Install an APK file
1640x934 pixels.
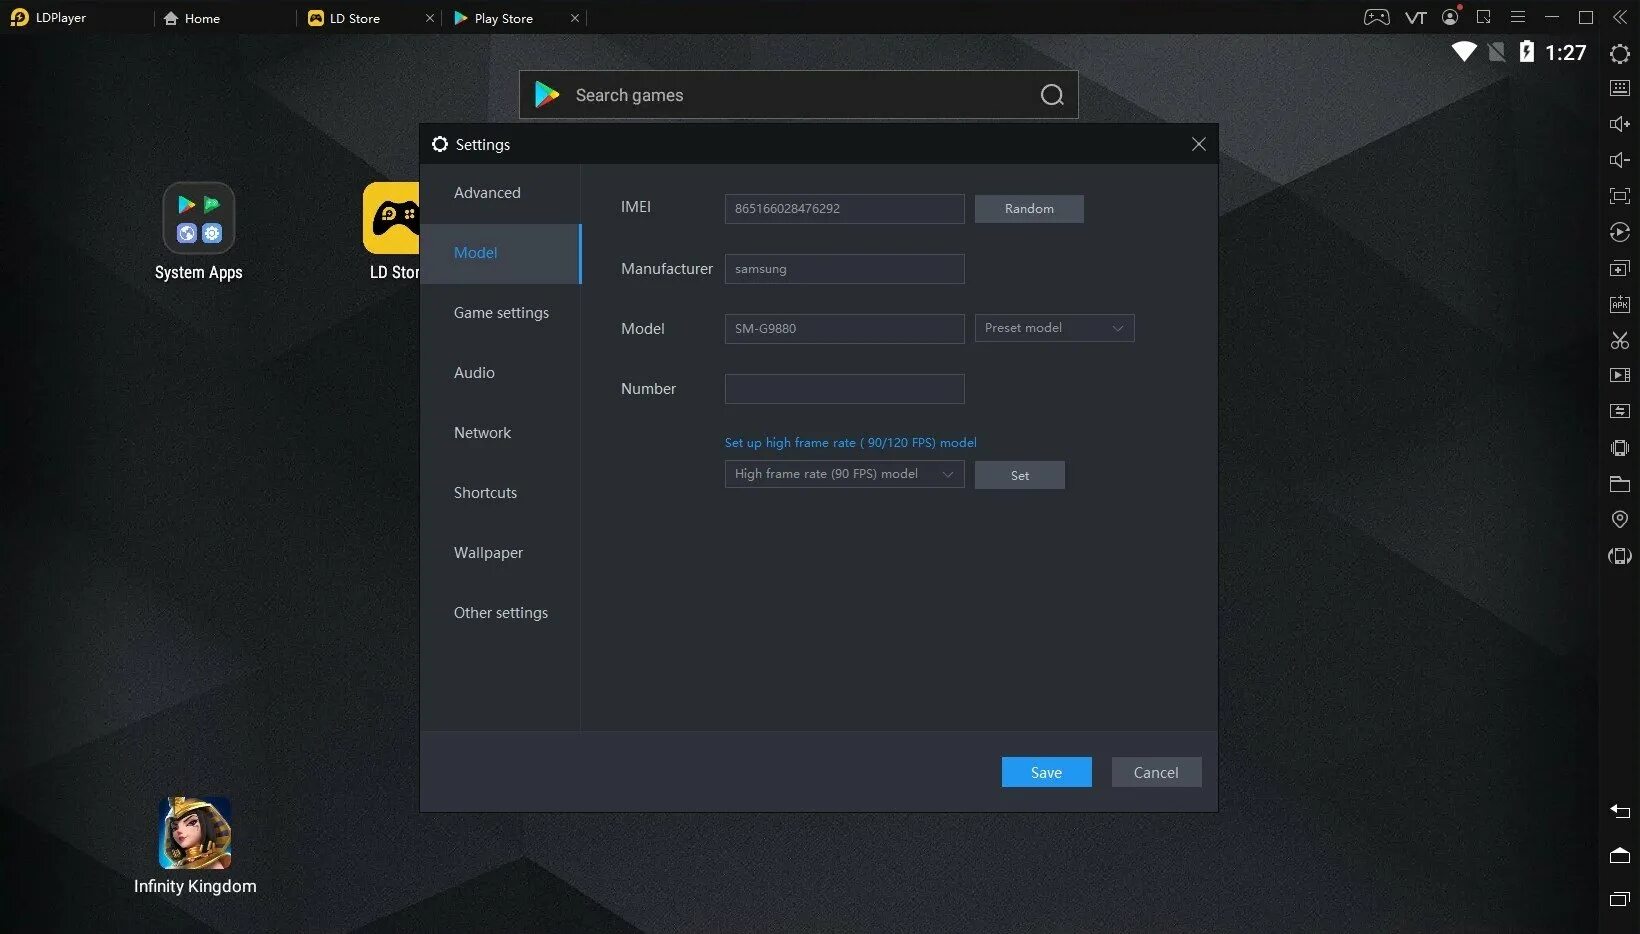tap(1619, 304)
